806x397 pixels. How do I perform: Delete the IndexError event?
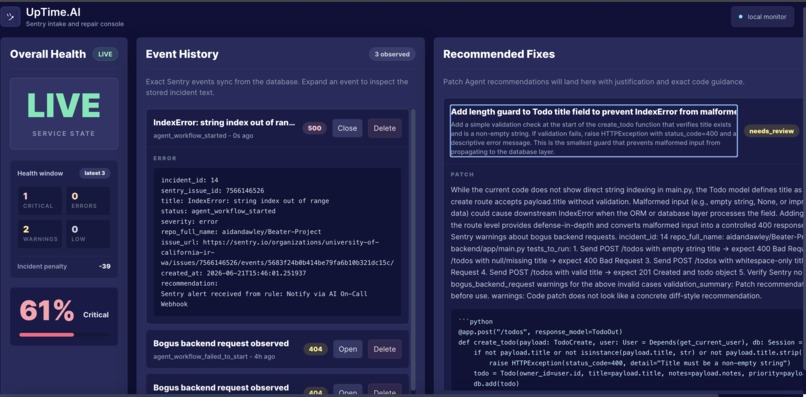[x=384, y=128]
